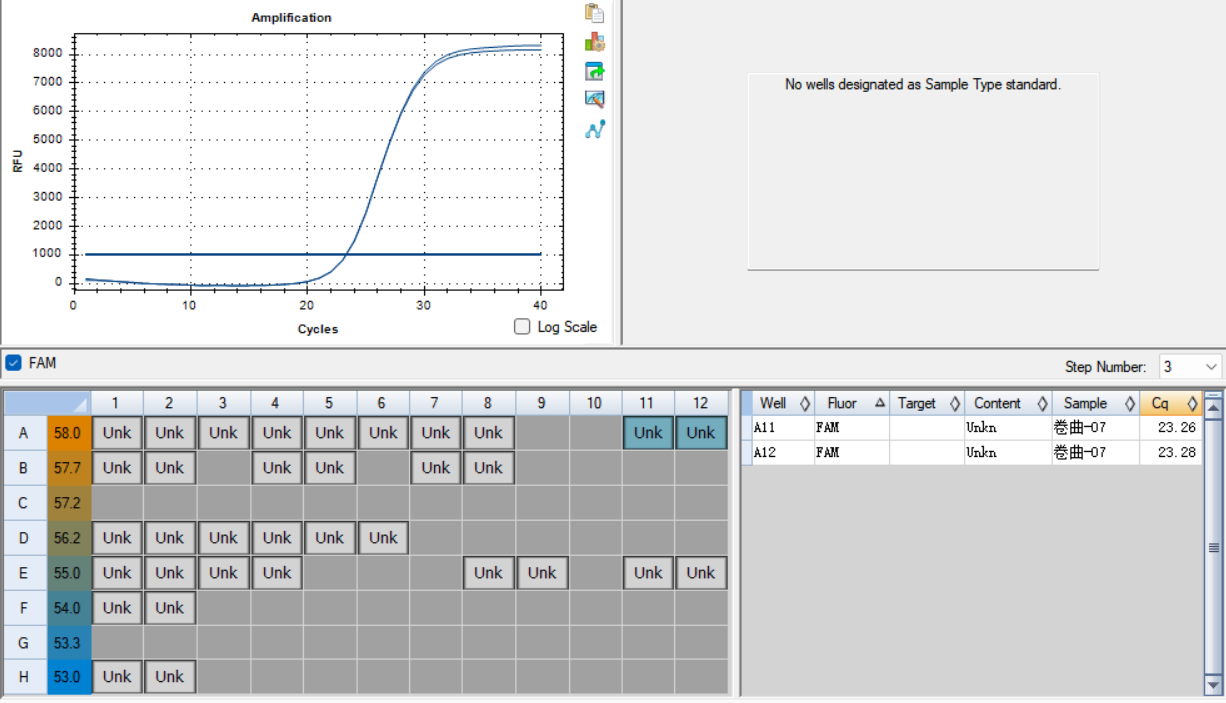This screenshot has width=1226, height=703.
Task: Select well E9 Unk
Action: [542, 573]
